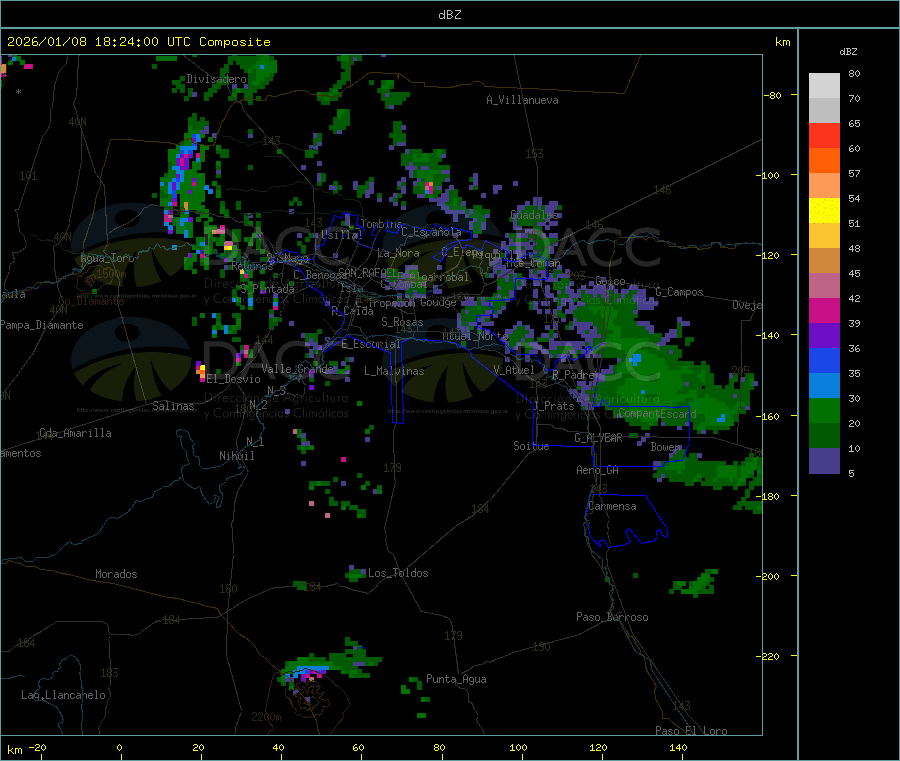
Task: Click the Paso_El_Loro location label
Action: coord(691,731)
